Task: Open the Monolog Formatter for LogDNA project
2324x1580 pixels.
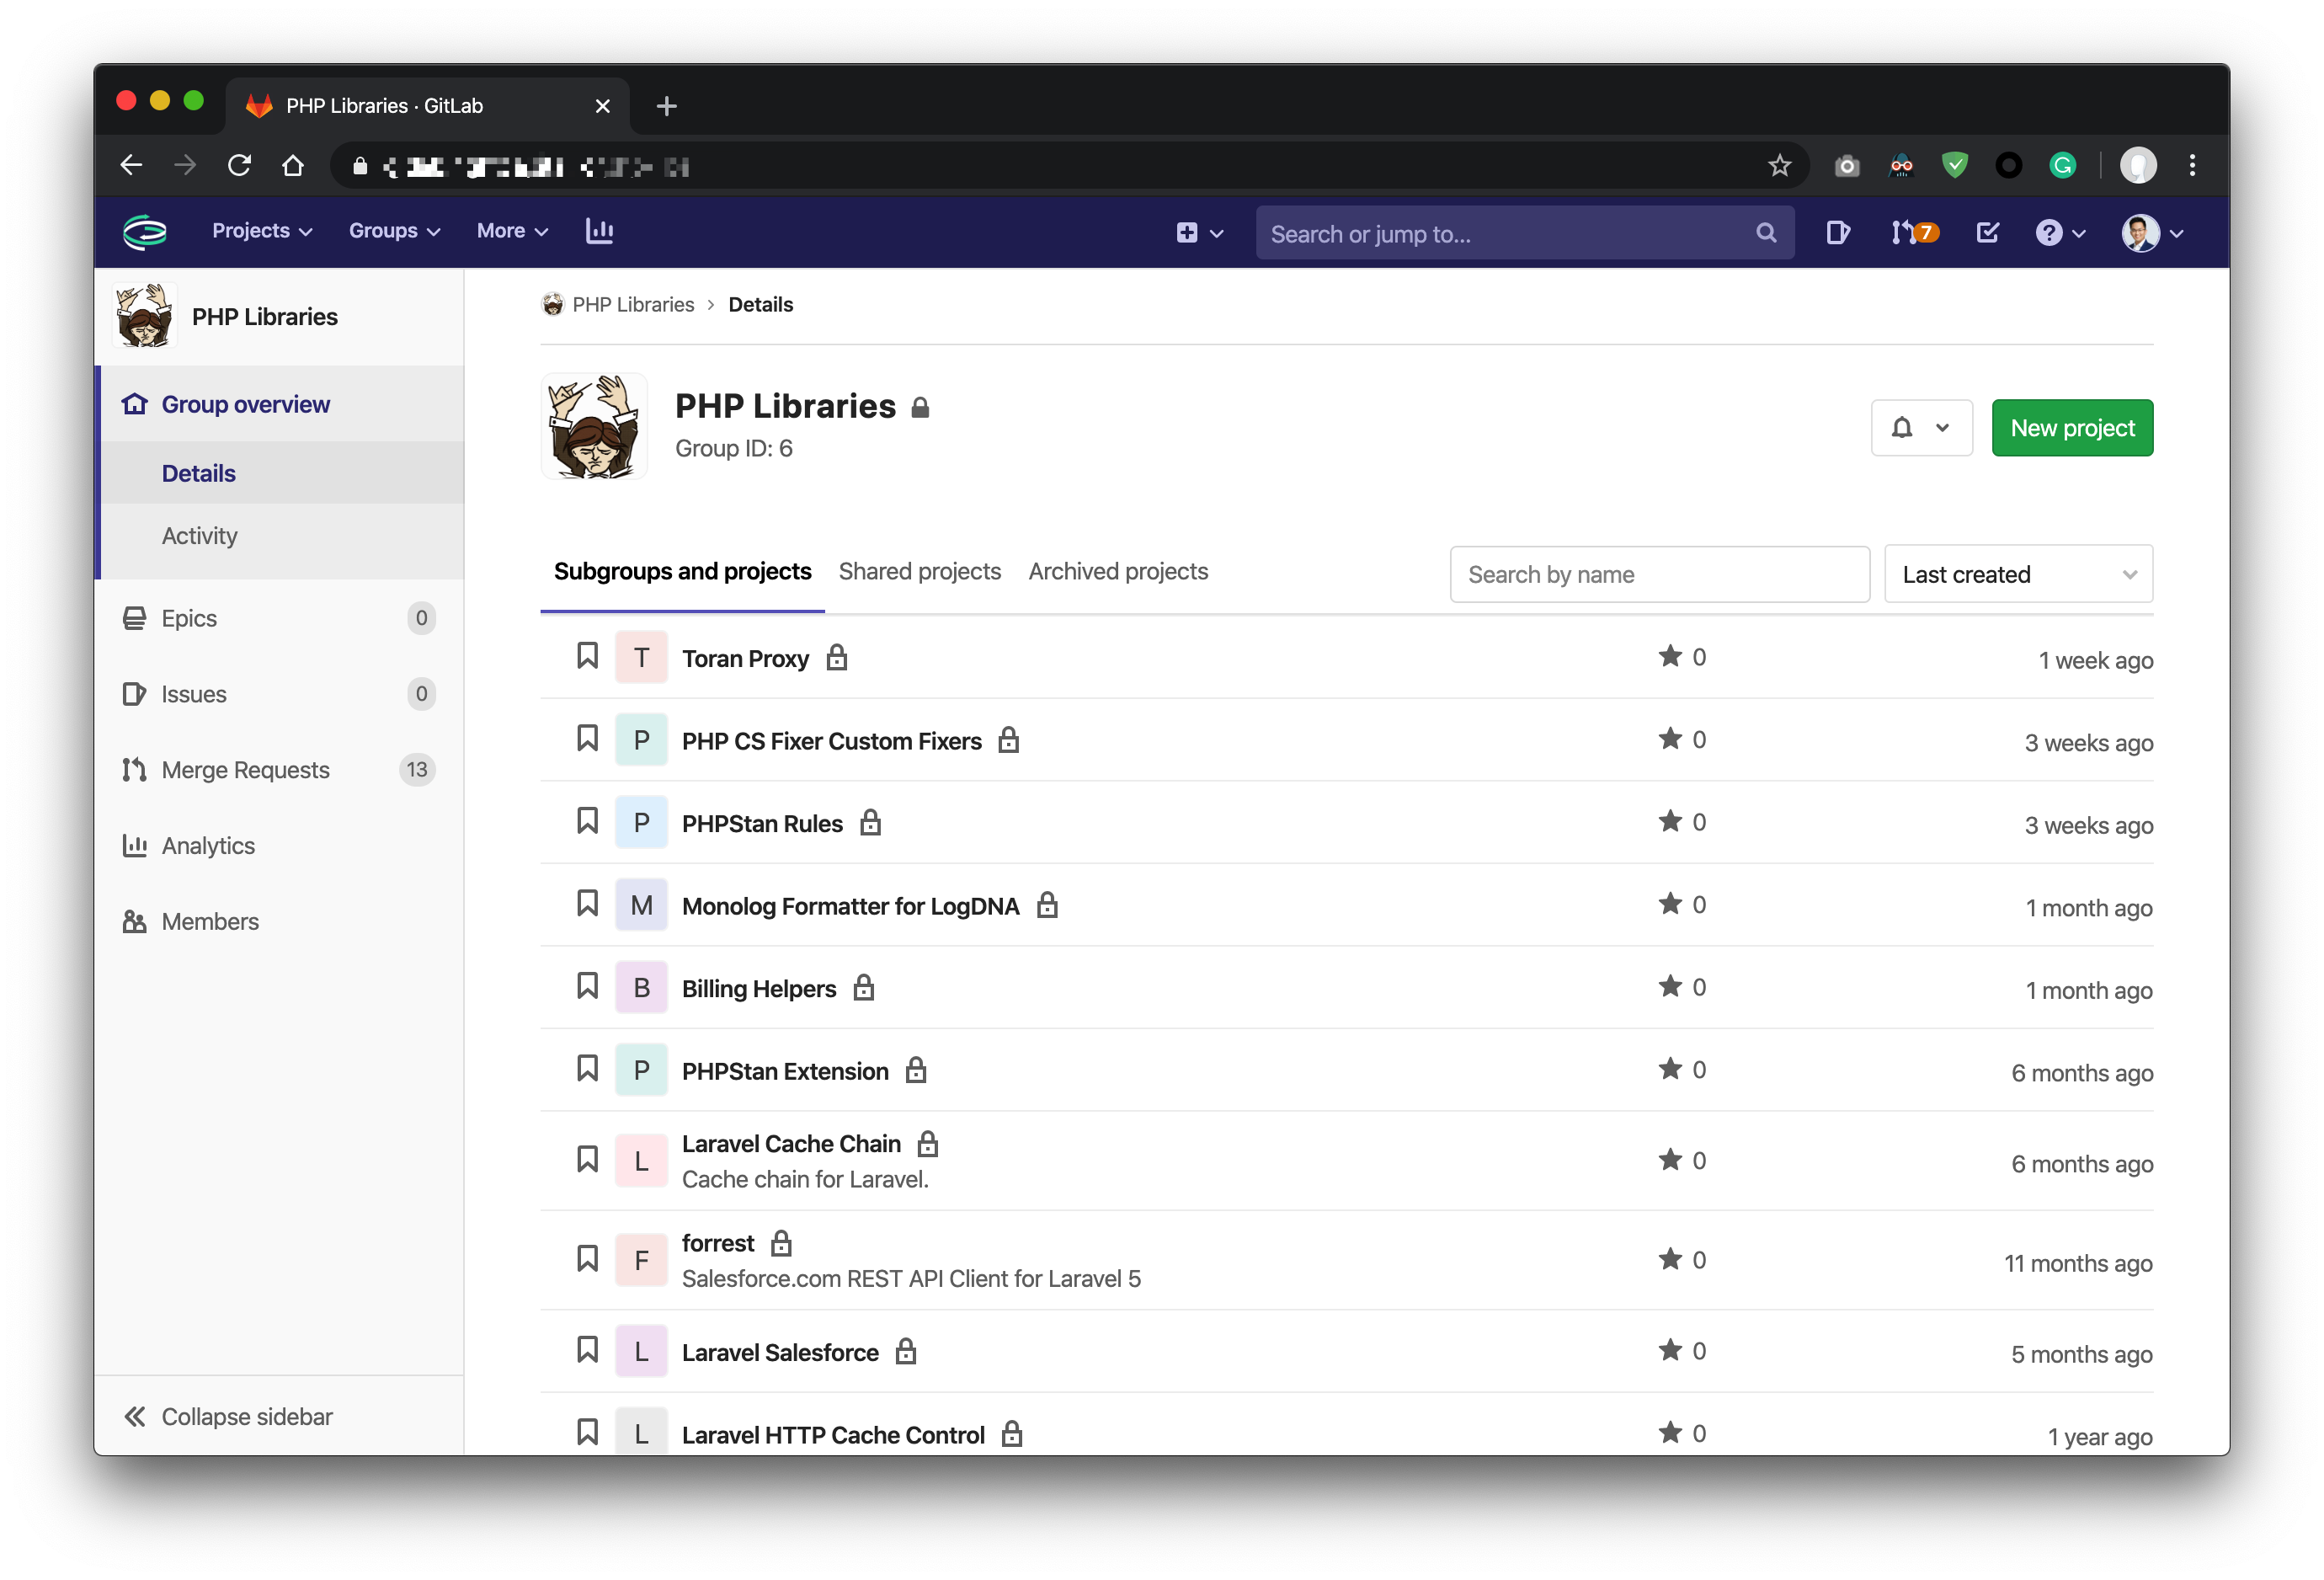Action: pos(850,906)
